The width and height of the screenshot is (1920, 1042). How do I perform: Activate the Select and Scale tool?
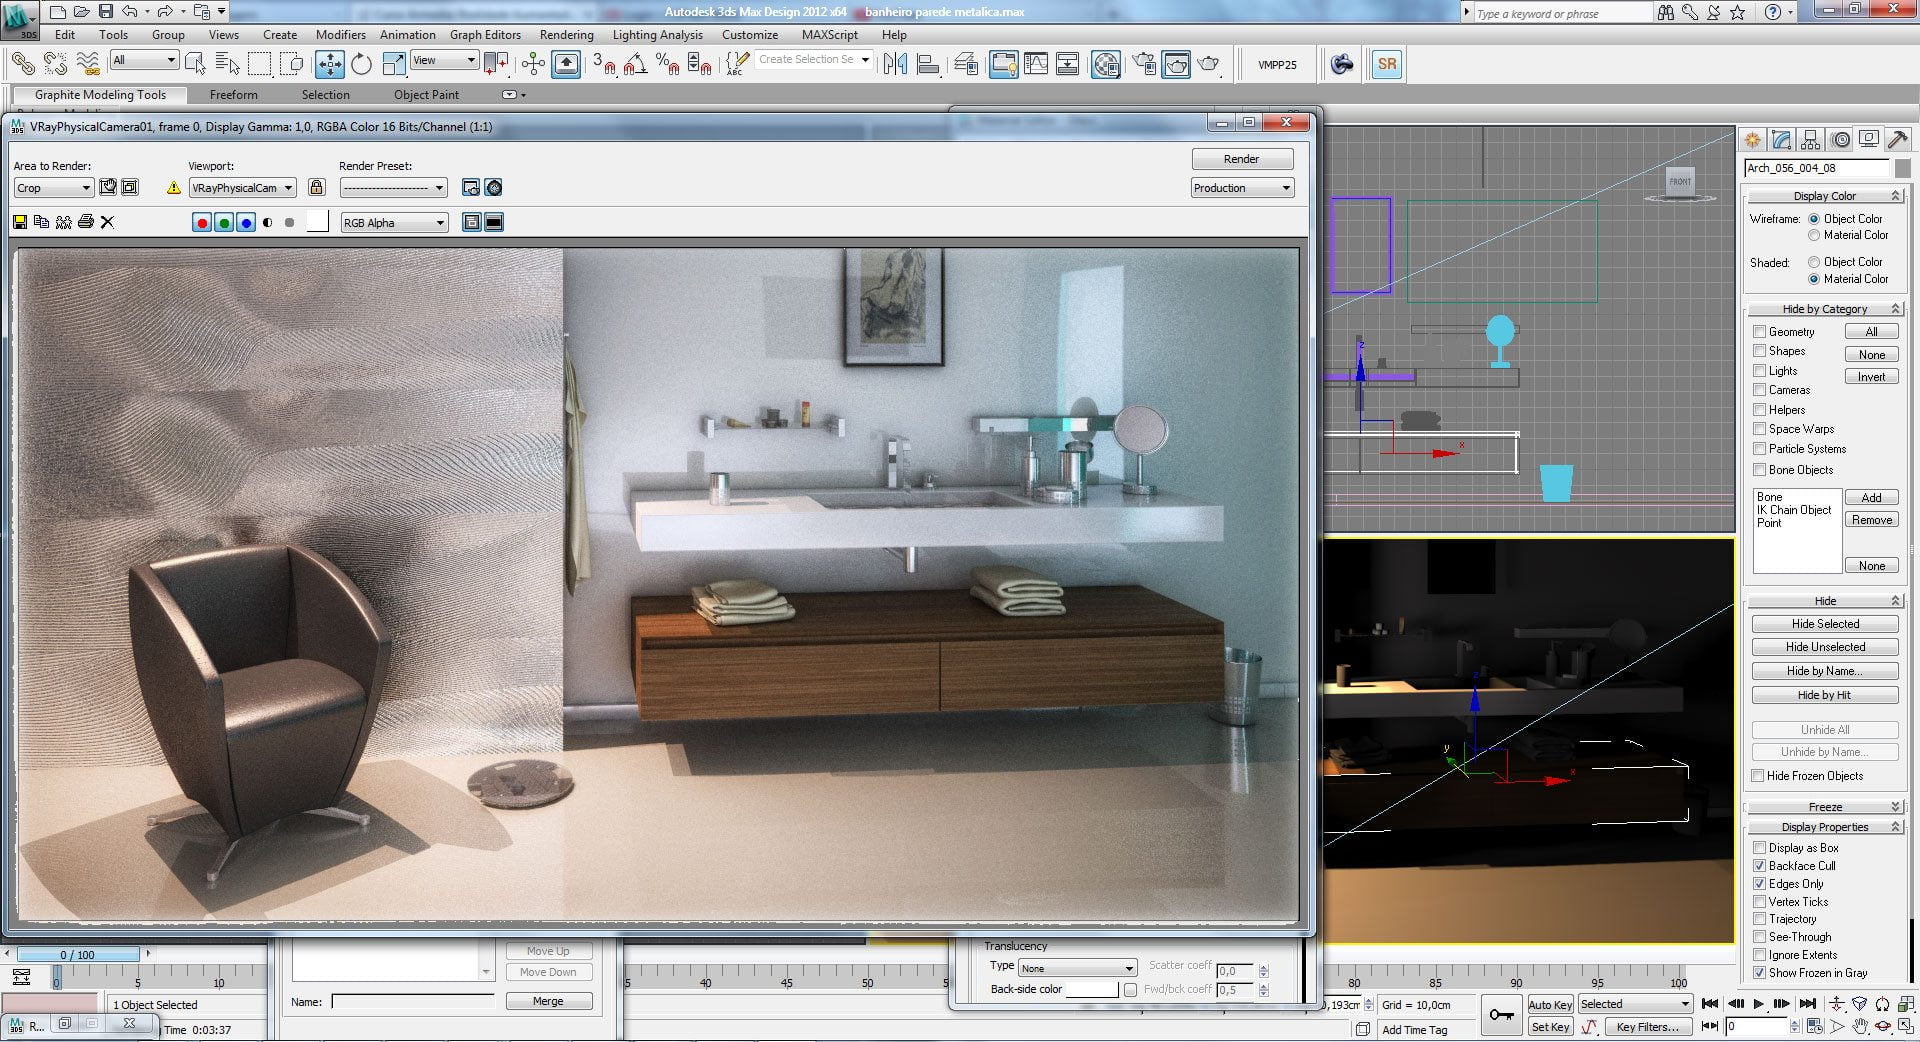pyautogui.click(x=394, y=64)
